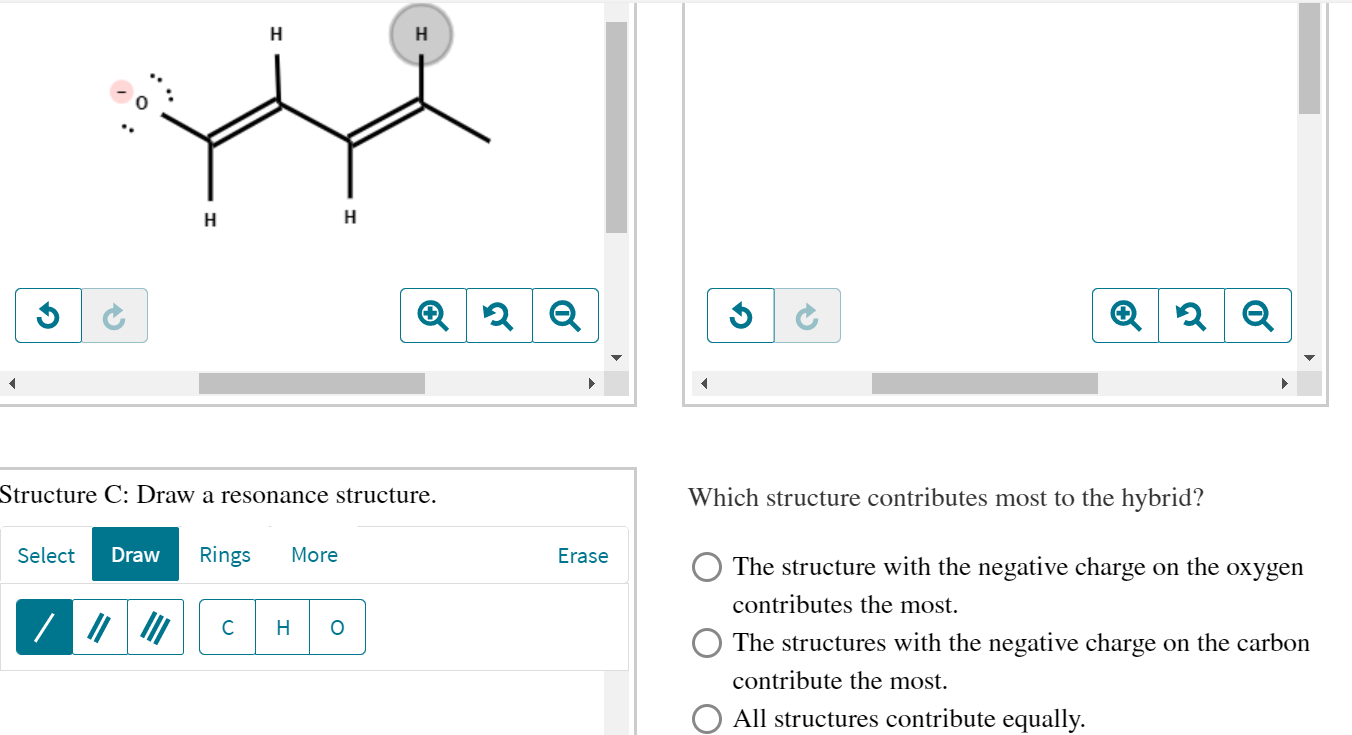Select the double bond drawing tool
Screen dimensions: 1352x735
coord(97,626)
